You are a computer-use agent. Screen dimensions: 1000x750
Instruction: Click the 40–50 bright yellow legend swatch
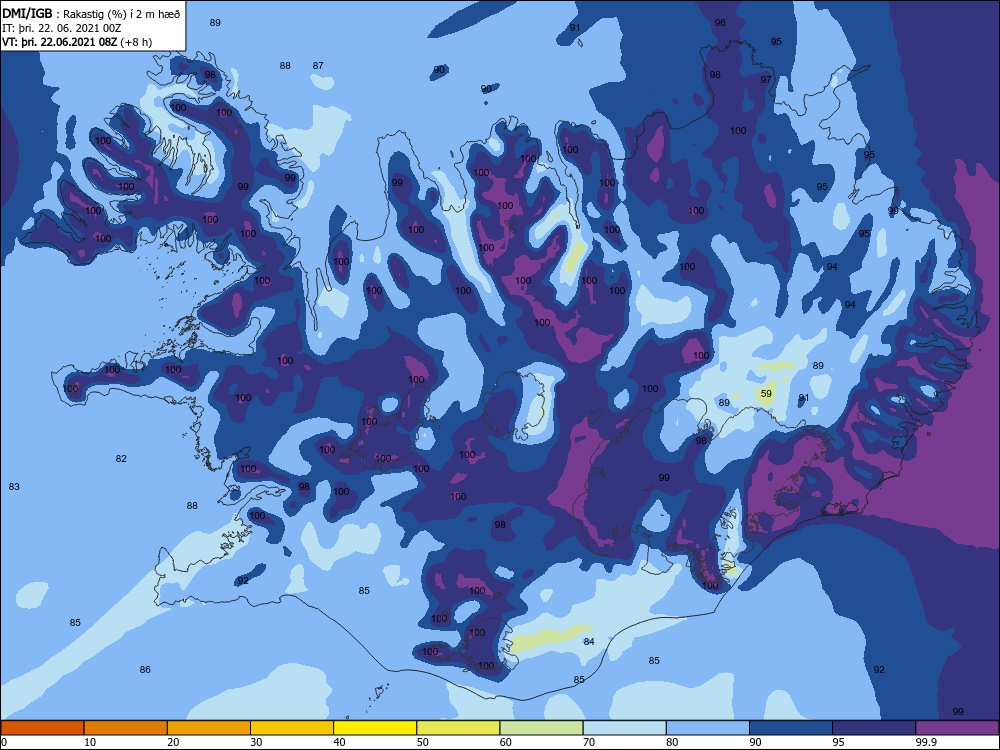click(x=375, y=728)
